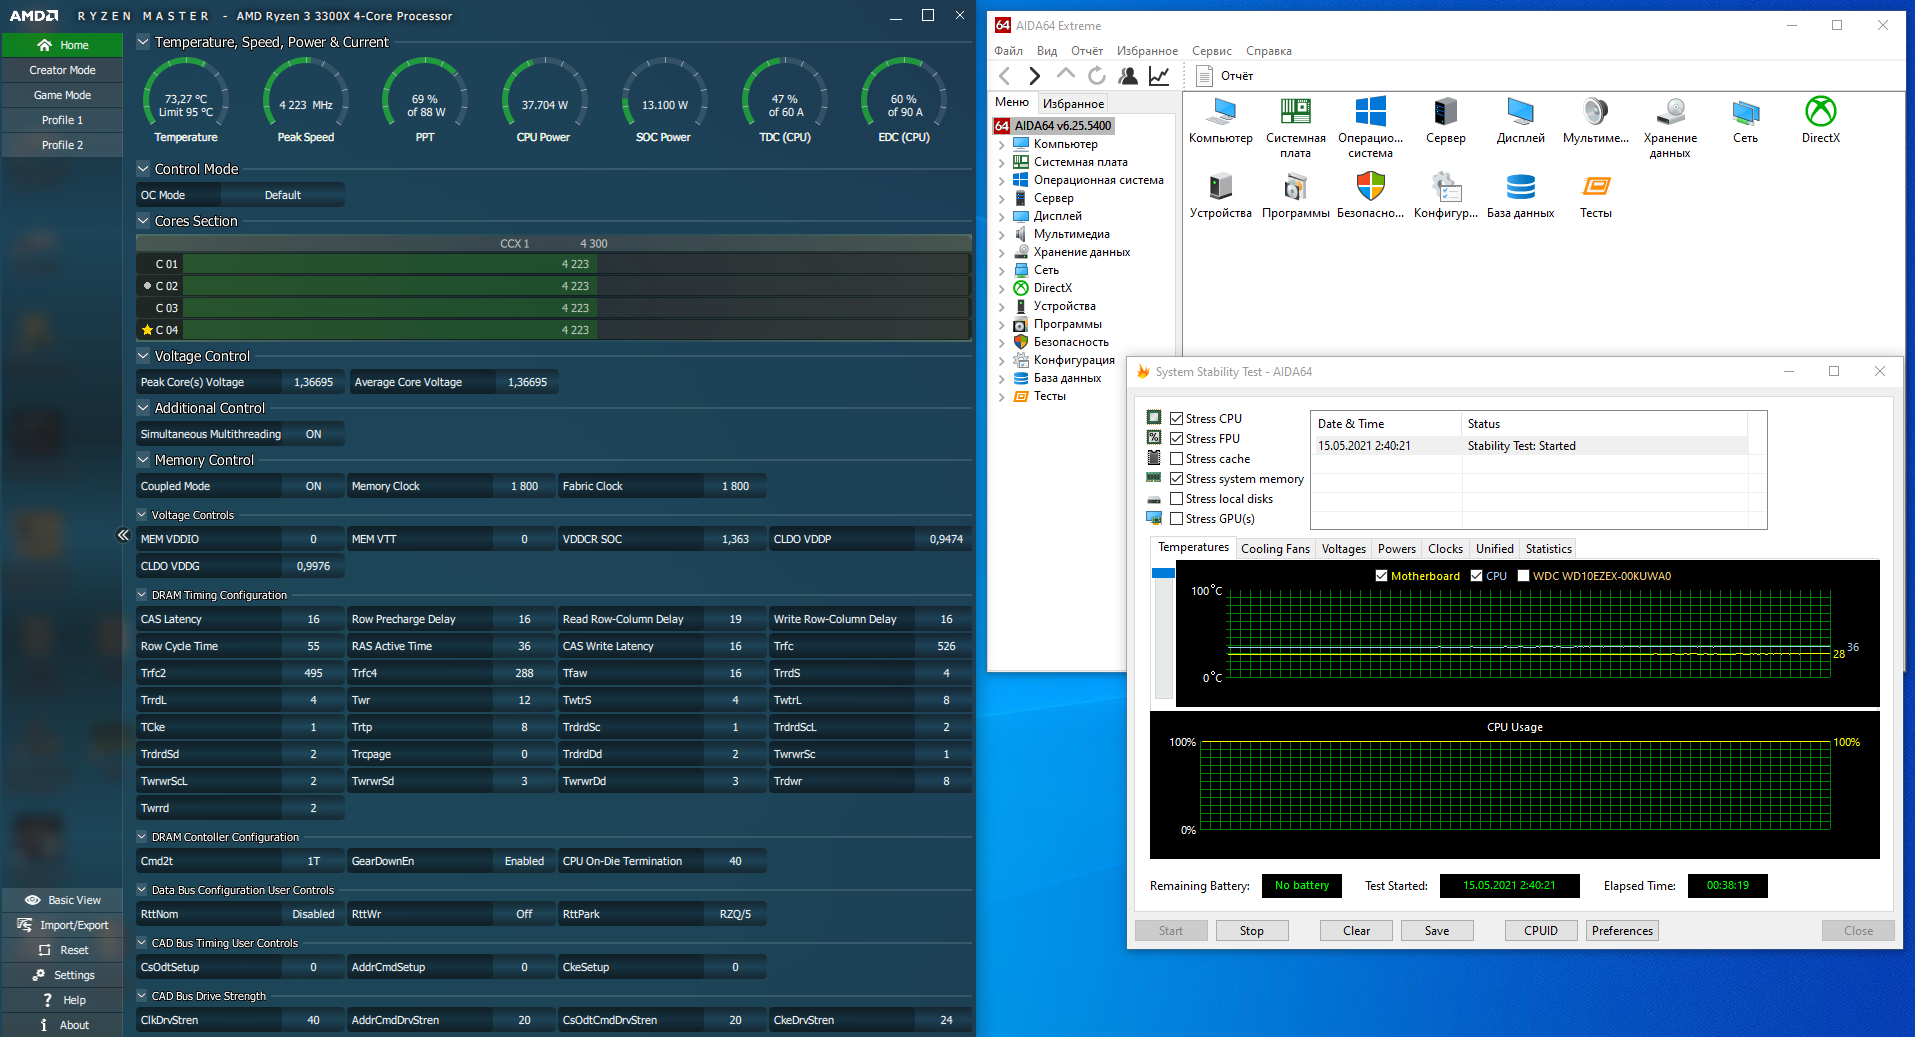Refresh using the AIDA64 toolbar icon
The height and width of the screenshot is (1037, 1915).
coord(1096,76)
